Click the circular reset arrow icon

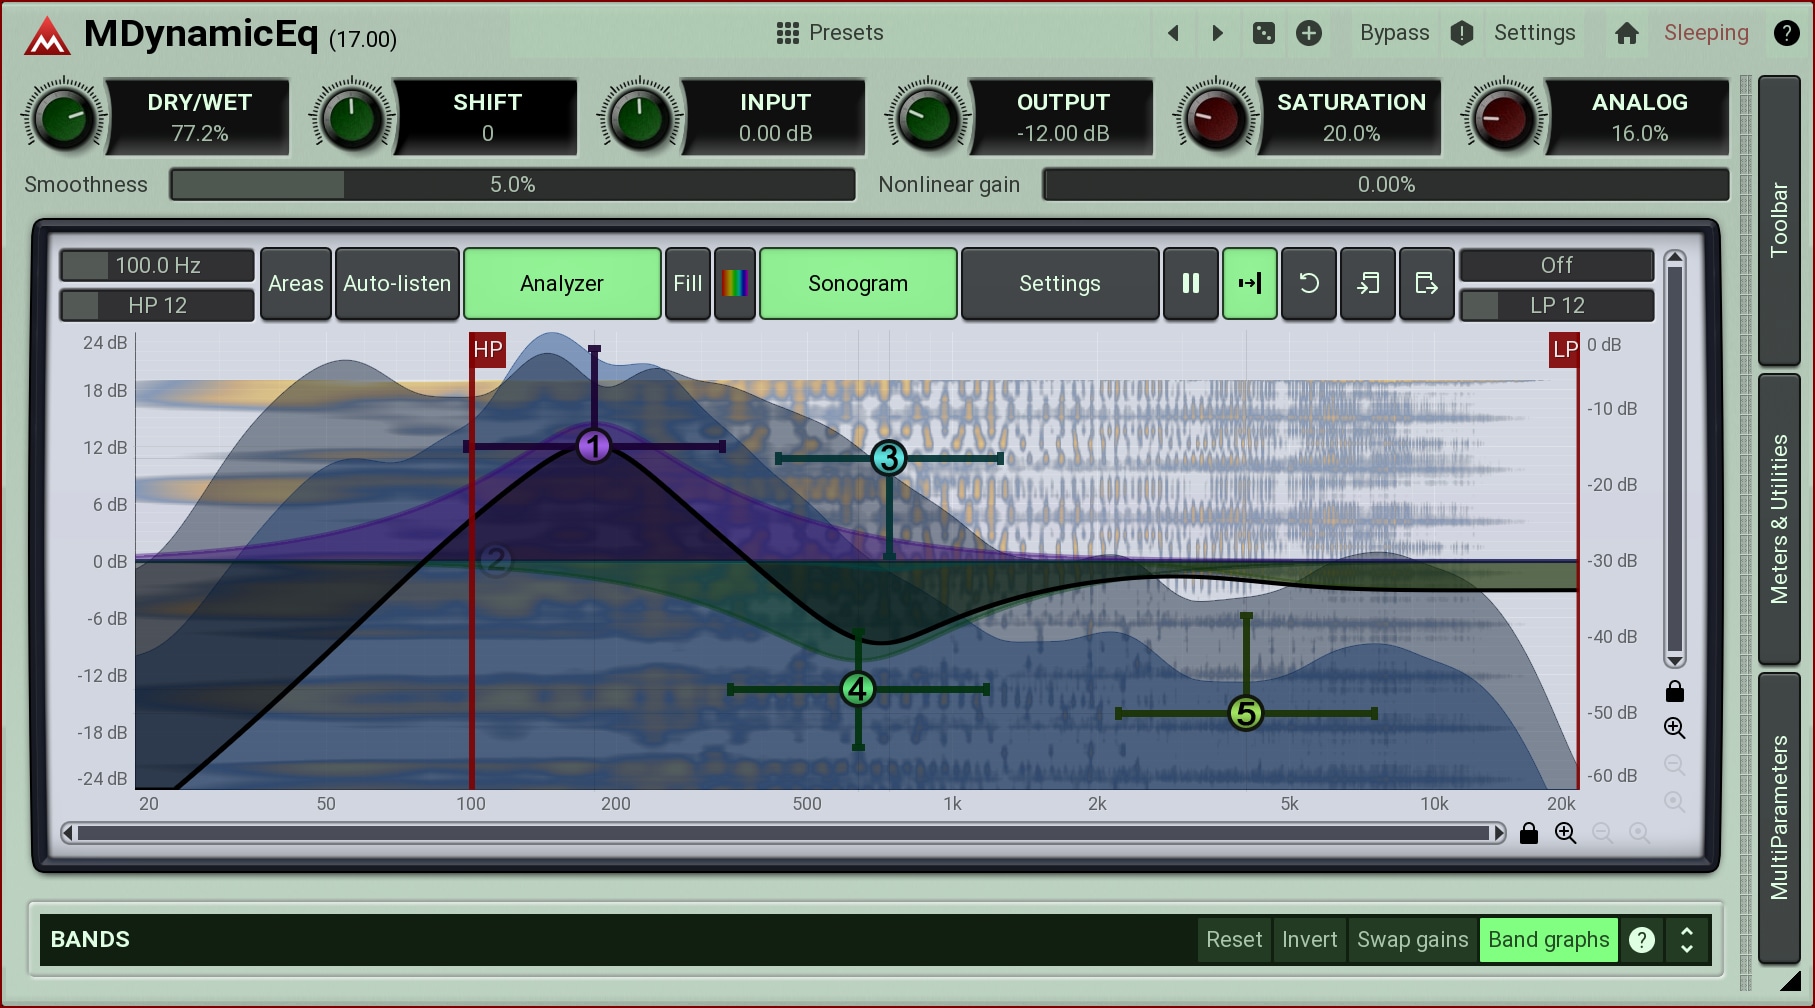click(1308, 284)
